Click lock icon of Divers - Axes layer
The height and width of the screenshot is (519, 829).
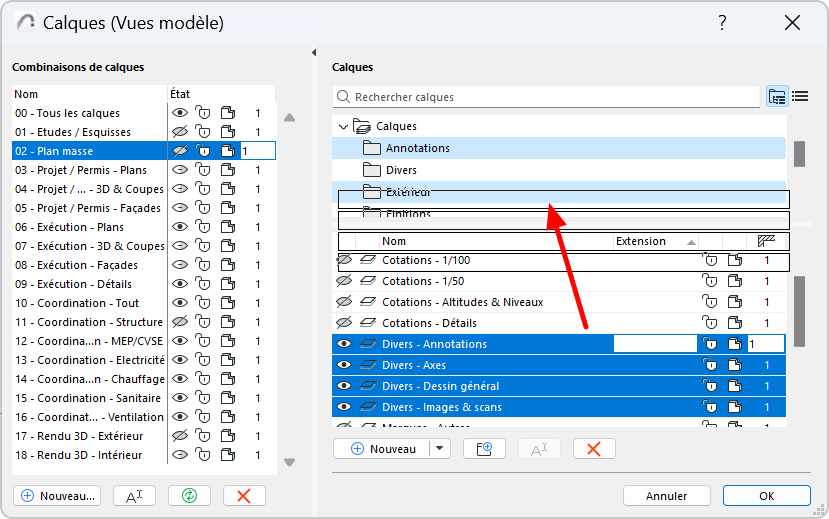pyautogui.click(x=710, y=365)
